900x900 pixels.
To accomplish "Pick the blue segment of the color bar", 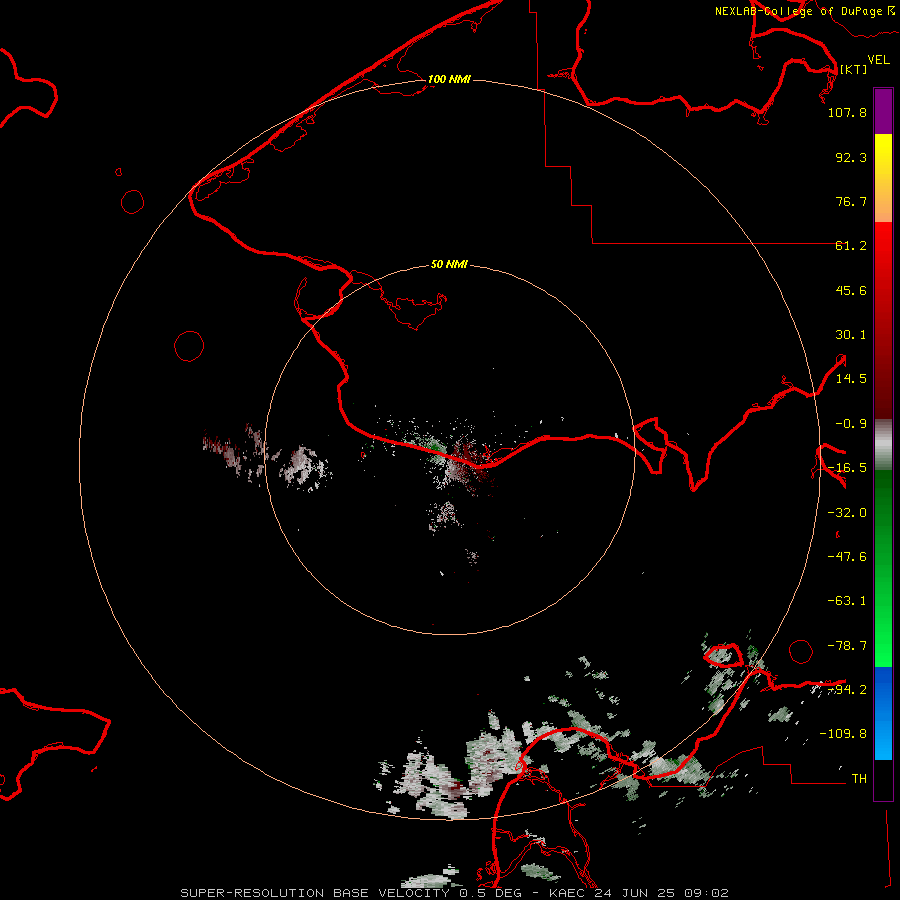I will tap(883, 713).
